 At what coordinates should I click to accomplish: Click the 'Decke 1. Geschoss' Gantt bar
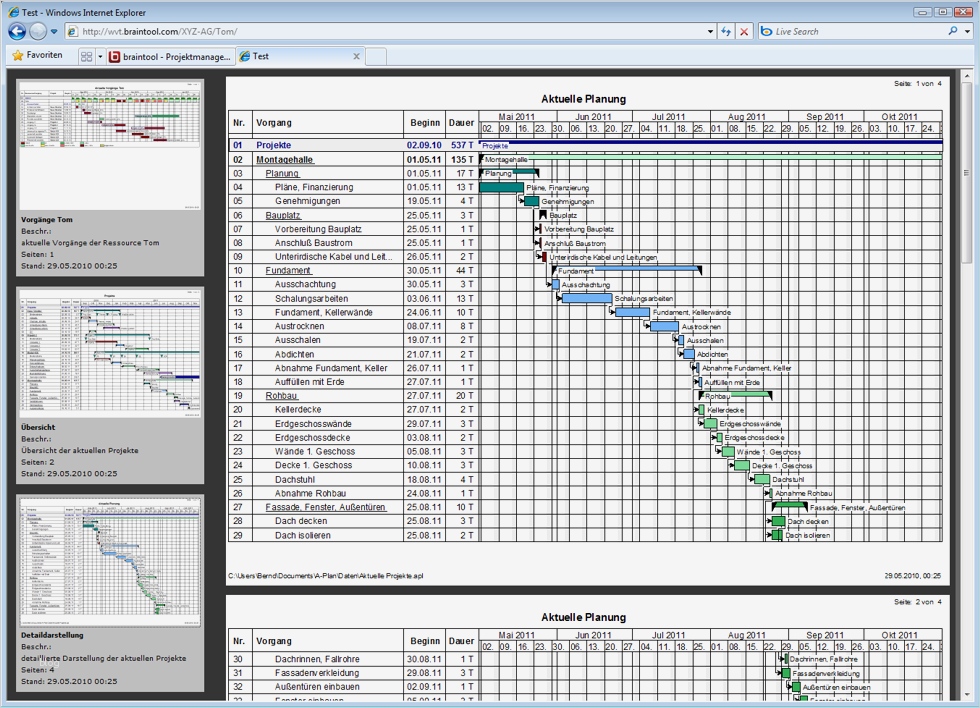[x=742, y=466]
